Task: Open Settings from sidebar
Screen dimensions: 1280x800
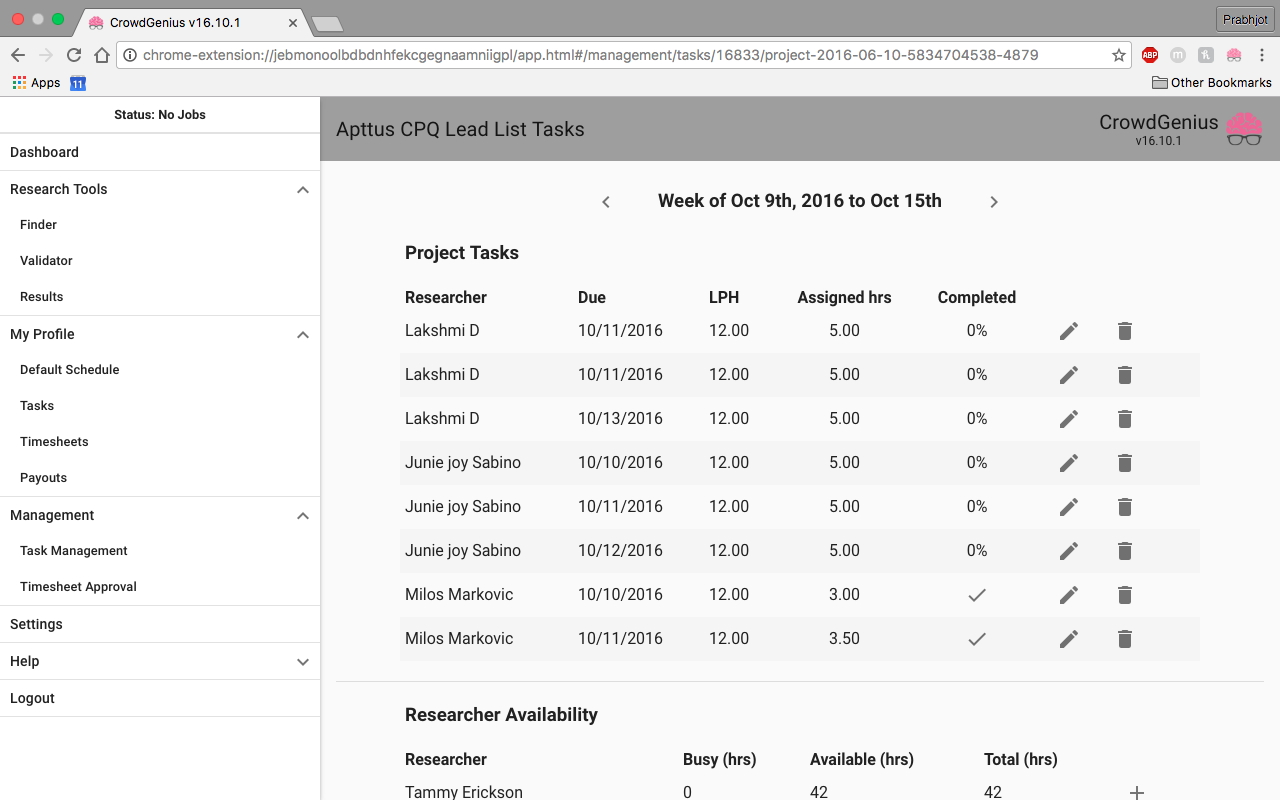Action: [160, 624]
